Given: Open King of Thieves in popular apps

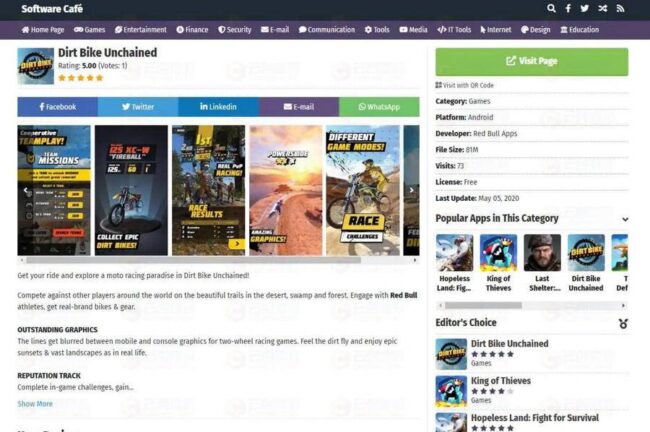Looking at the screenshot, I should pos(498,263).
